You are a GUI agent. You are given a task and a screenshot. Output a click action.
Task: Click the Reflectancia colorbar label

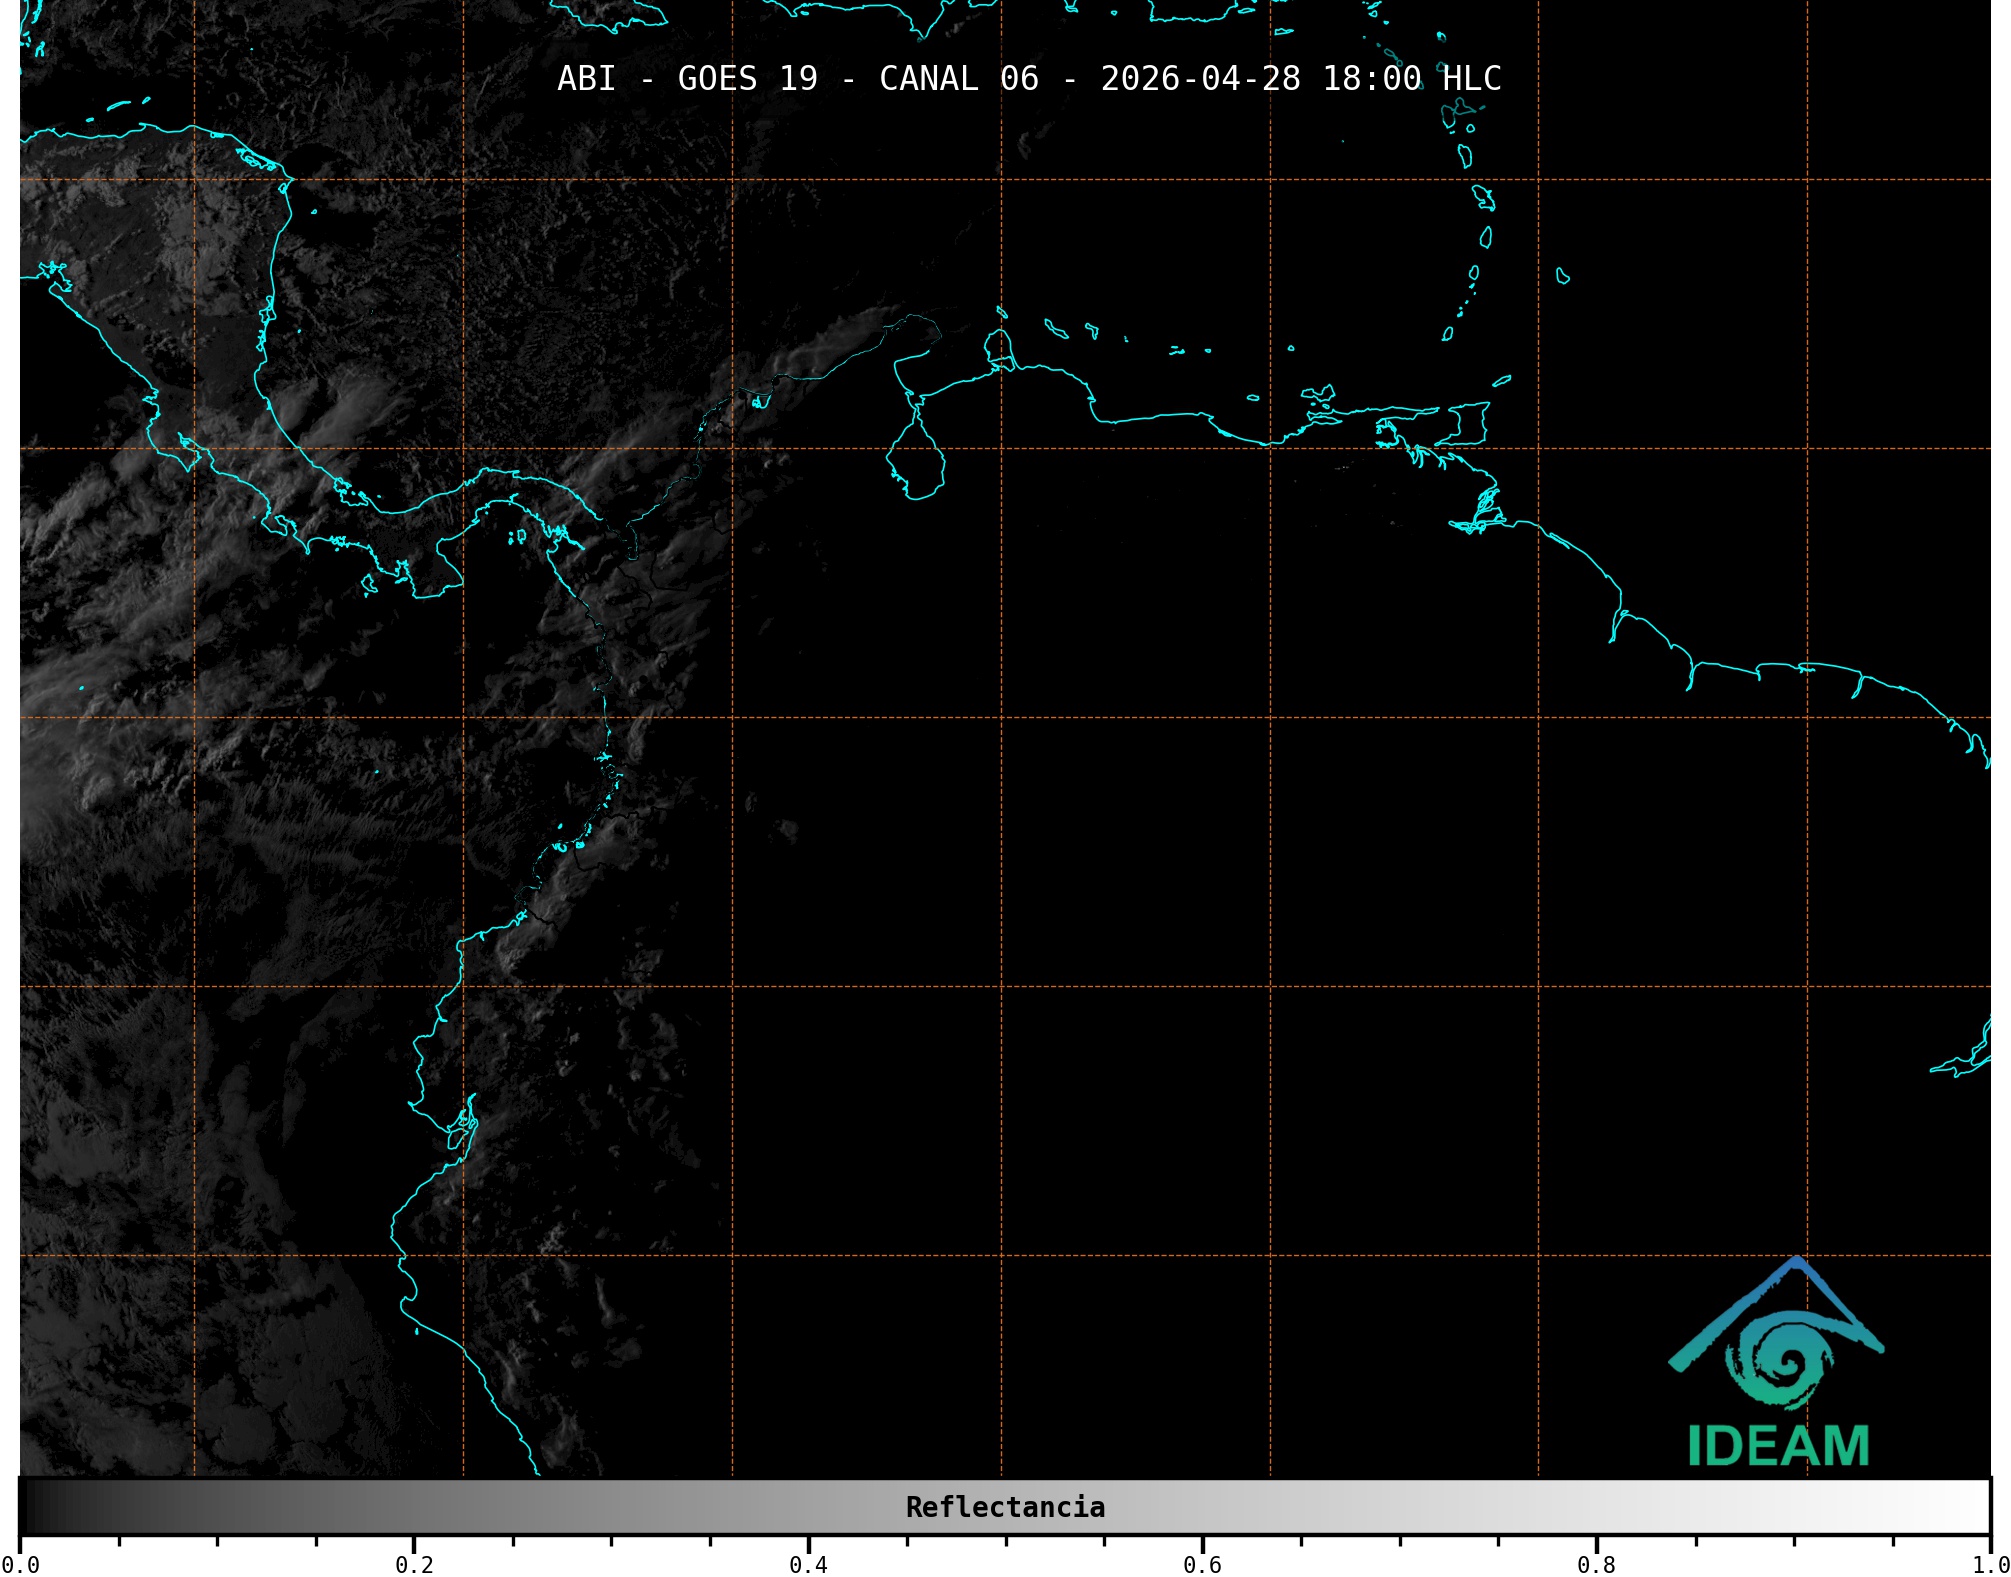tap(1005, 1507)
